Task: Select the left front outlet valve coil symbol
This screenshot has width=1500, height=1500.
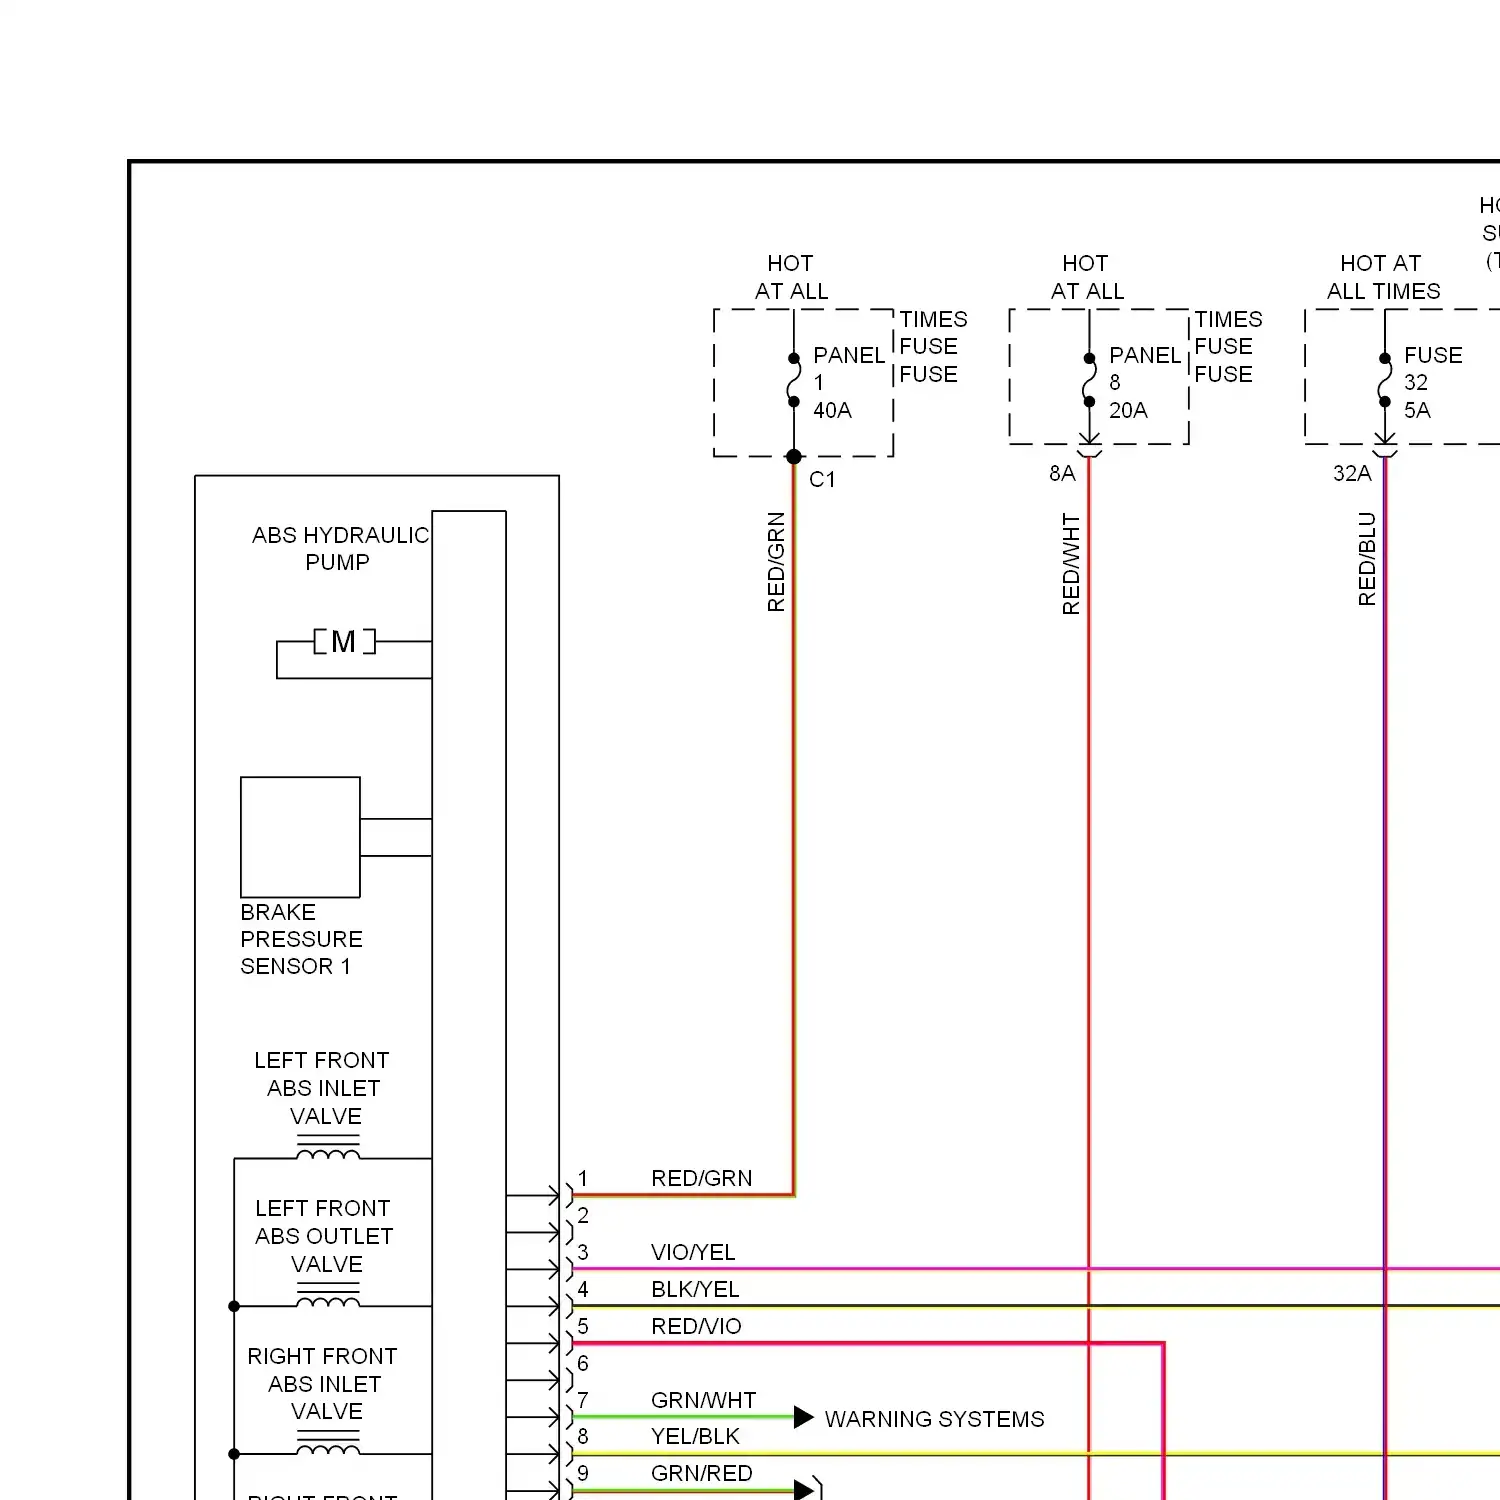Action: pyautogui.click(x=328, y=1295)
